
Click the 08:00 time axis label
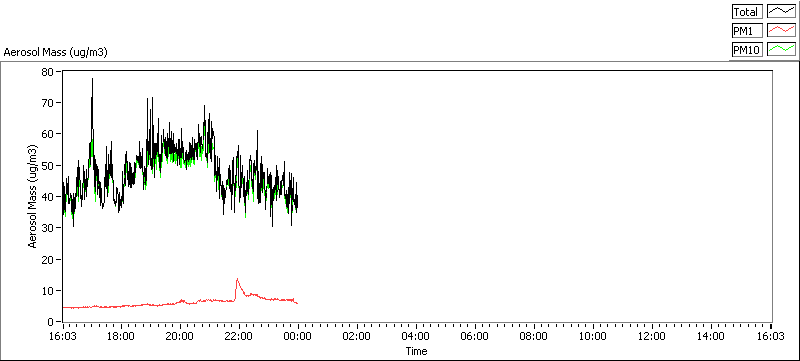(534, 336)
